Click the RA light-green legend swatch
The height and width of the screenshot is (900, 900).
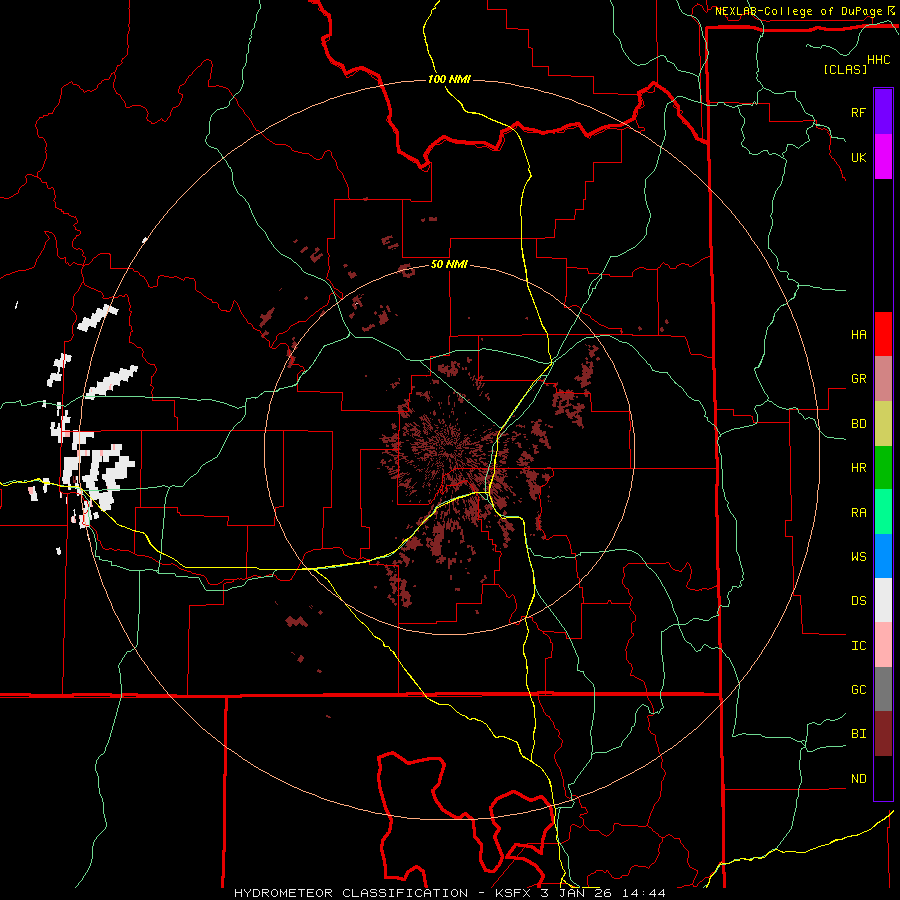click(x=883, y=512)
